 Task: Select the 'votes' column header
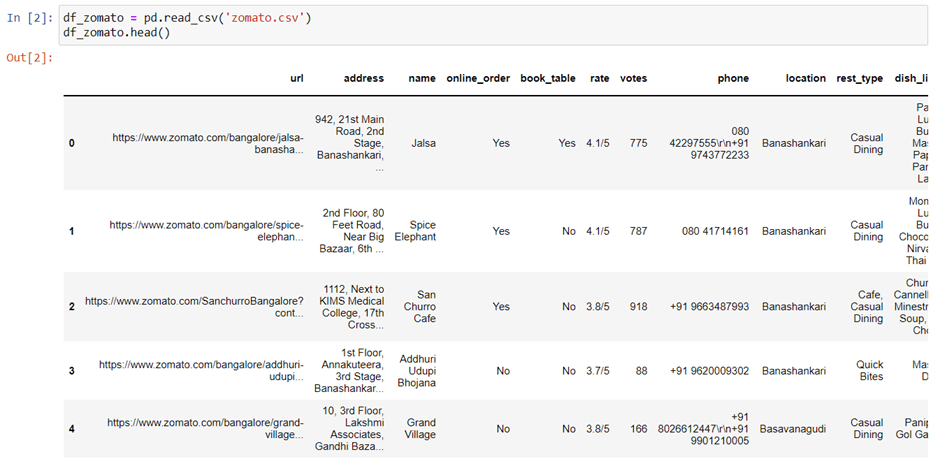[x=634, y=78]
